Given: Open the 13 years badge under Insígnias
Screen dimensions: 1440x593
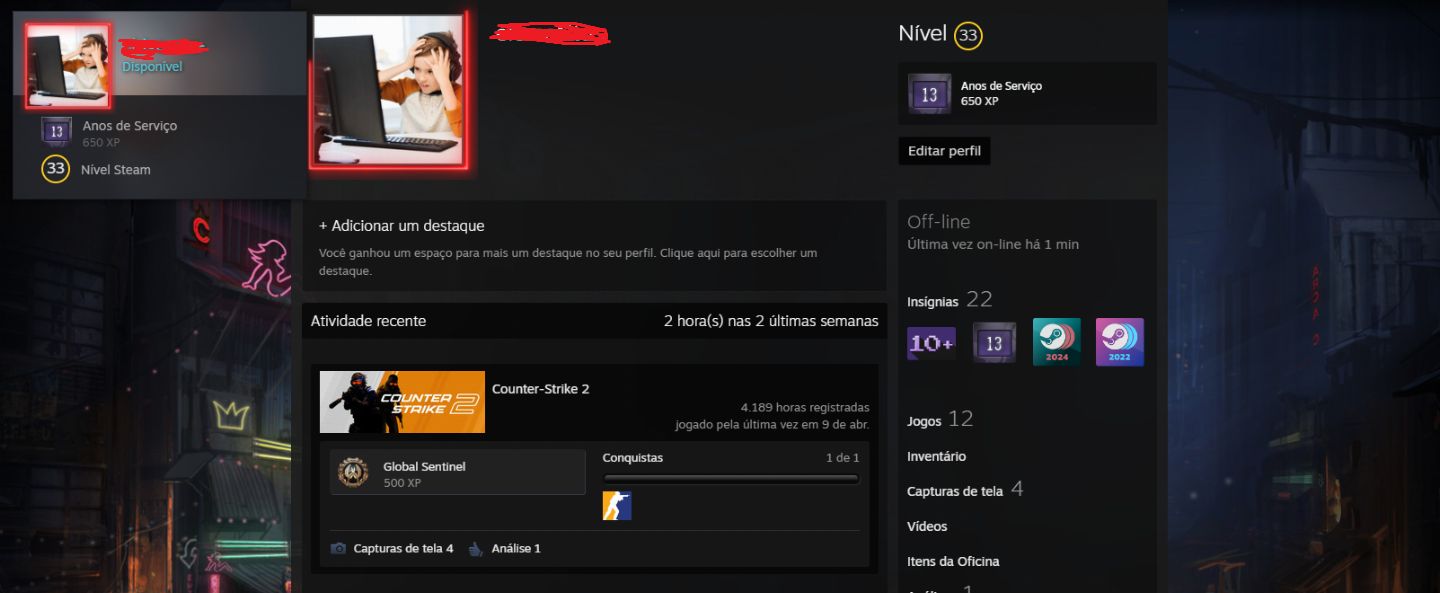Looking at the screenshot, I should [x=994, y=343].
